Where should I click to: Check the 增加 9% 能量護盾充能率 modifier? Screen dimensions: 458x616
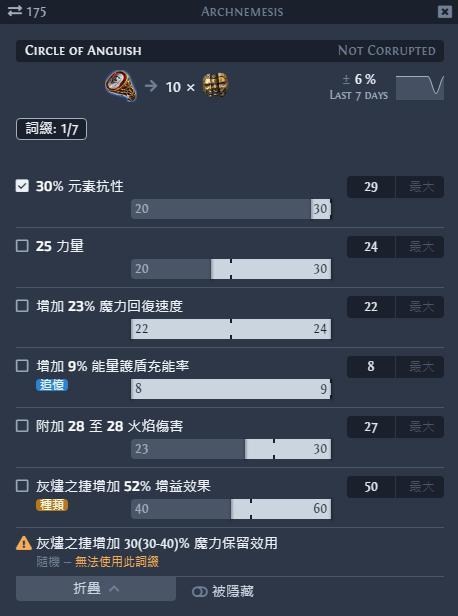click(22, 366)
